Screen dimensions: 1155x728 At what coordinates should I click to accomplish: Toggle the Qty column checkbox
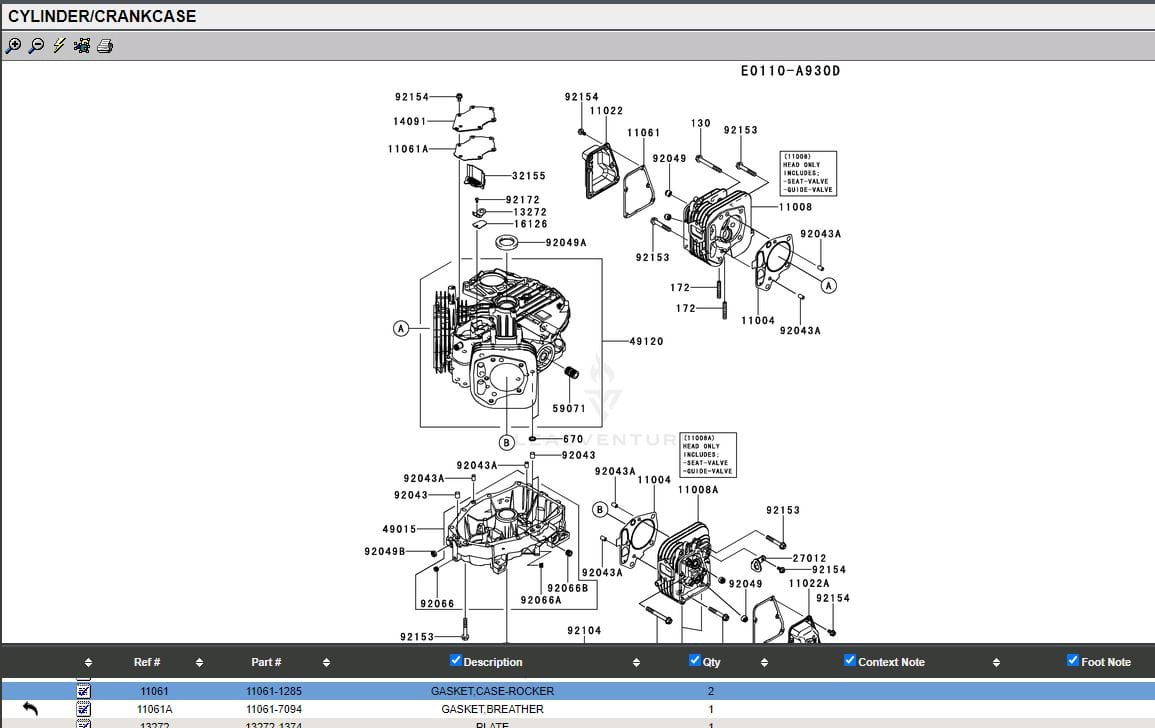click(695, 660)
